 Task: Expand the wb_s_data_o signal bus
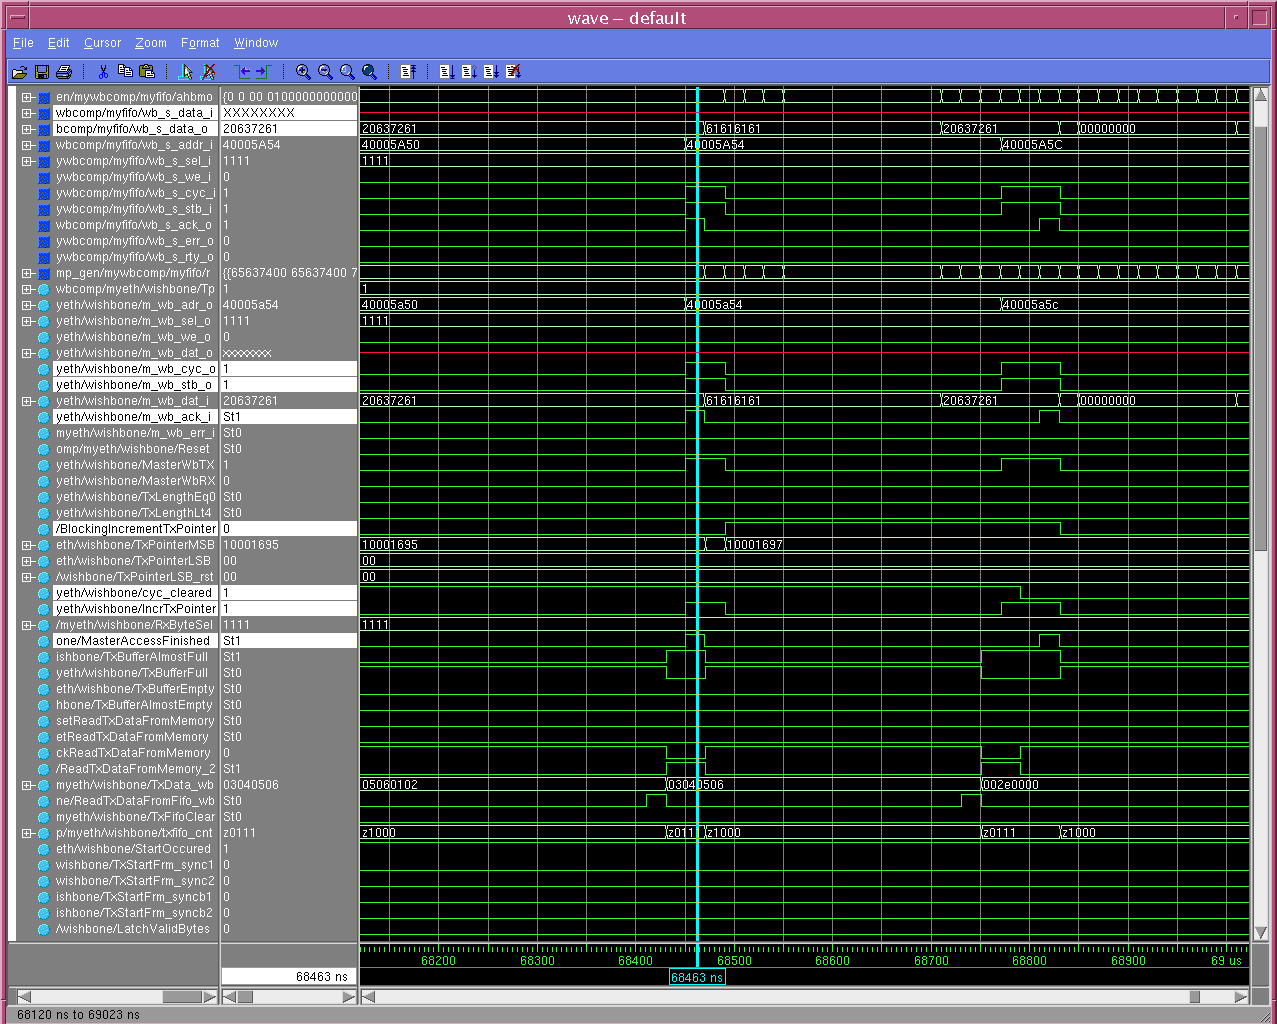coord(27,129)
